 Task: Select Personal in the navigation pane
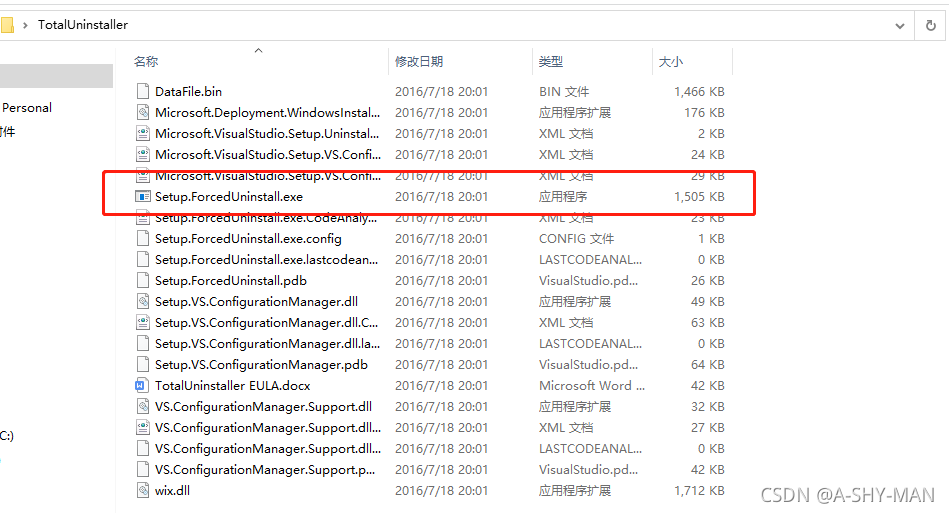pyautogui.click(x=27, y=108)
